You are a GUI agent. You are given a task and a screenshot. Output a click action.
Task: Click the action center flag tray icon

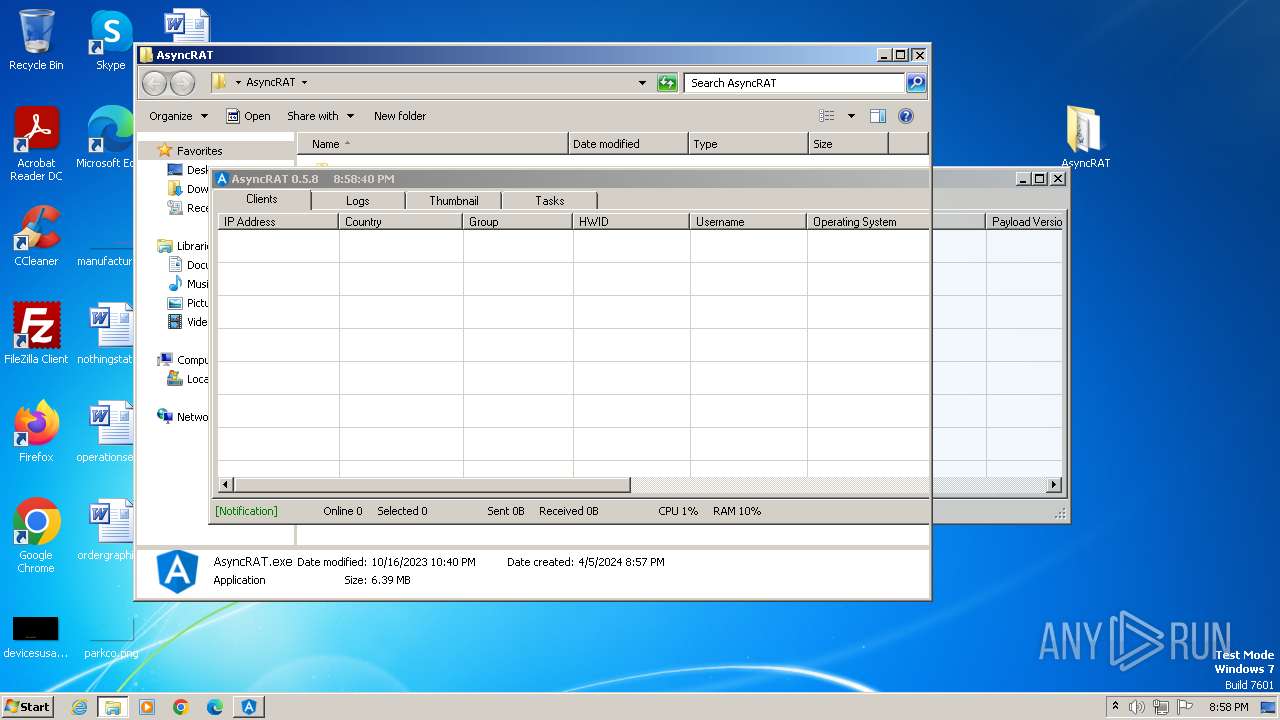coord(1186,707)
